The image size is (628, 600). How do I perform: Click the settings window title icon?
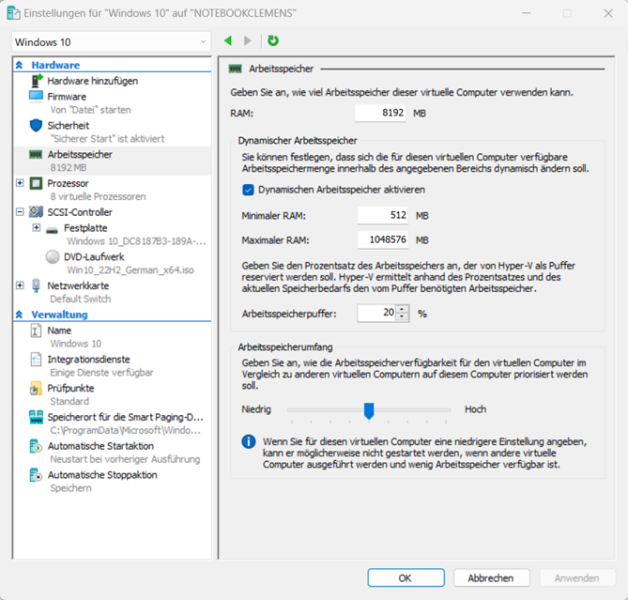[13, 13]
